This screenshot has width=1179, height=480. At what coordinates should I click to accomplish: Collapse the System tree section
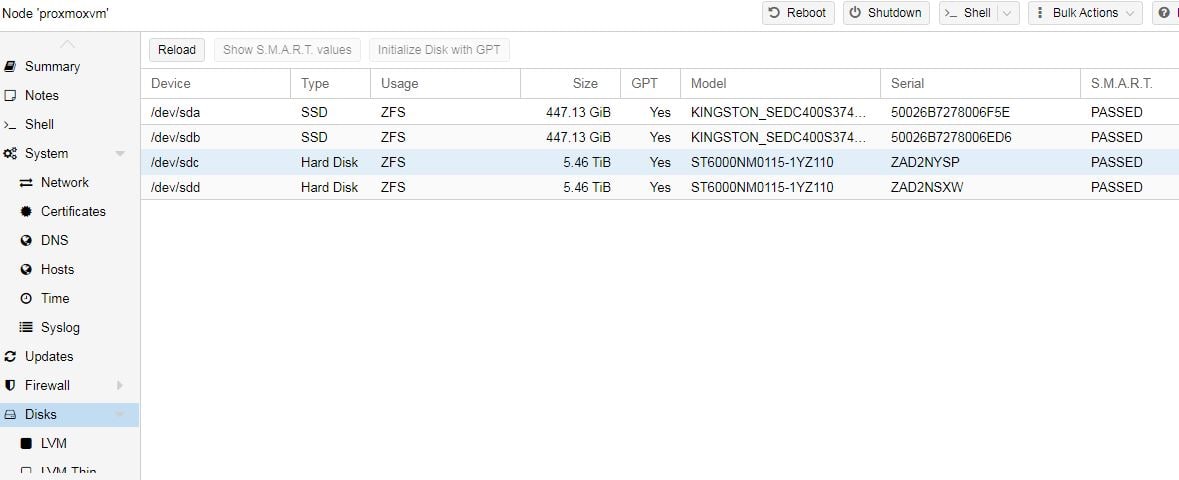pos(120,153)
